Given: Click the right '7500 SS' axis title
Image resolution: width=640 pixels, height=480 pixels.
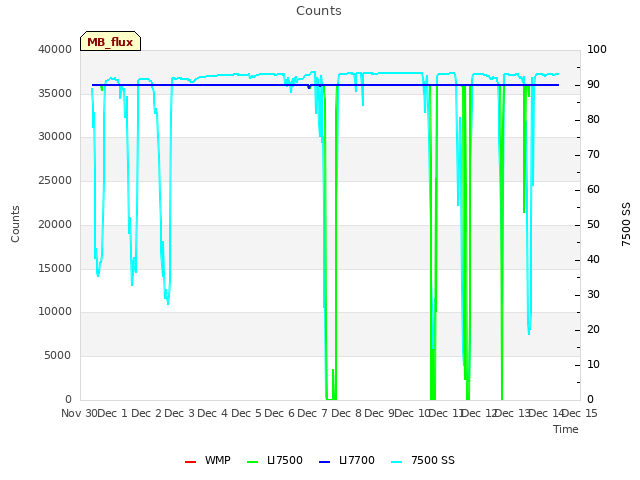Looking at the screenshot, I should tap(626, 224).
